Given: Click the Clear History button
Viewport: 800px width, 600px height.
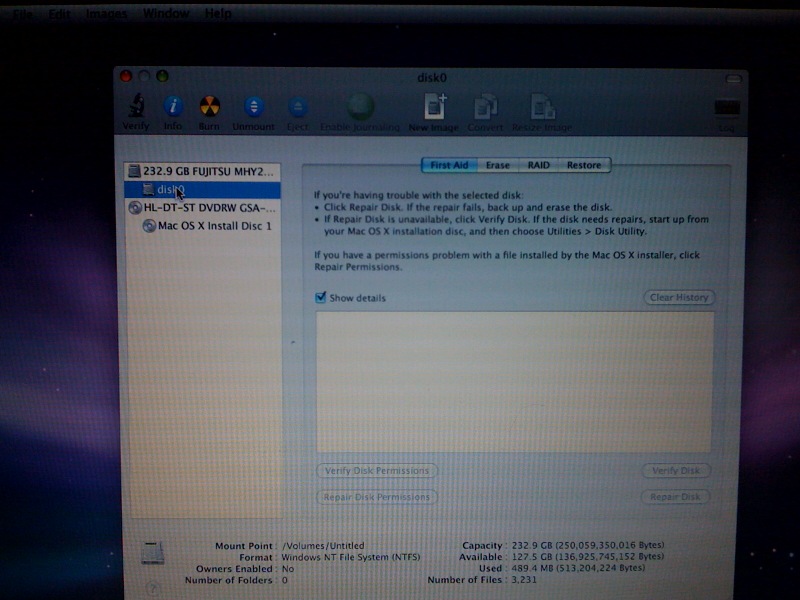Looking at the screenshot, I should point(679,297).
